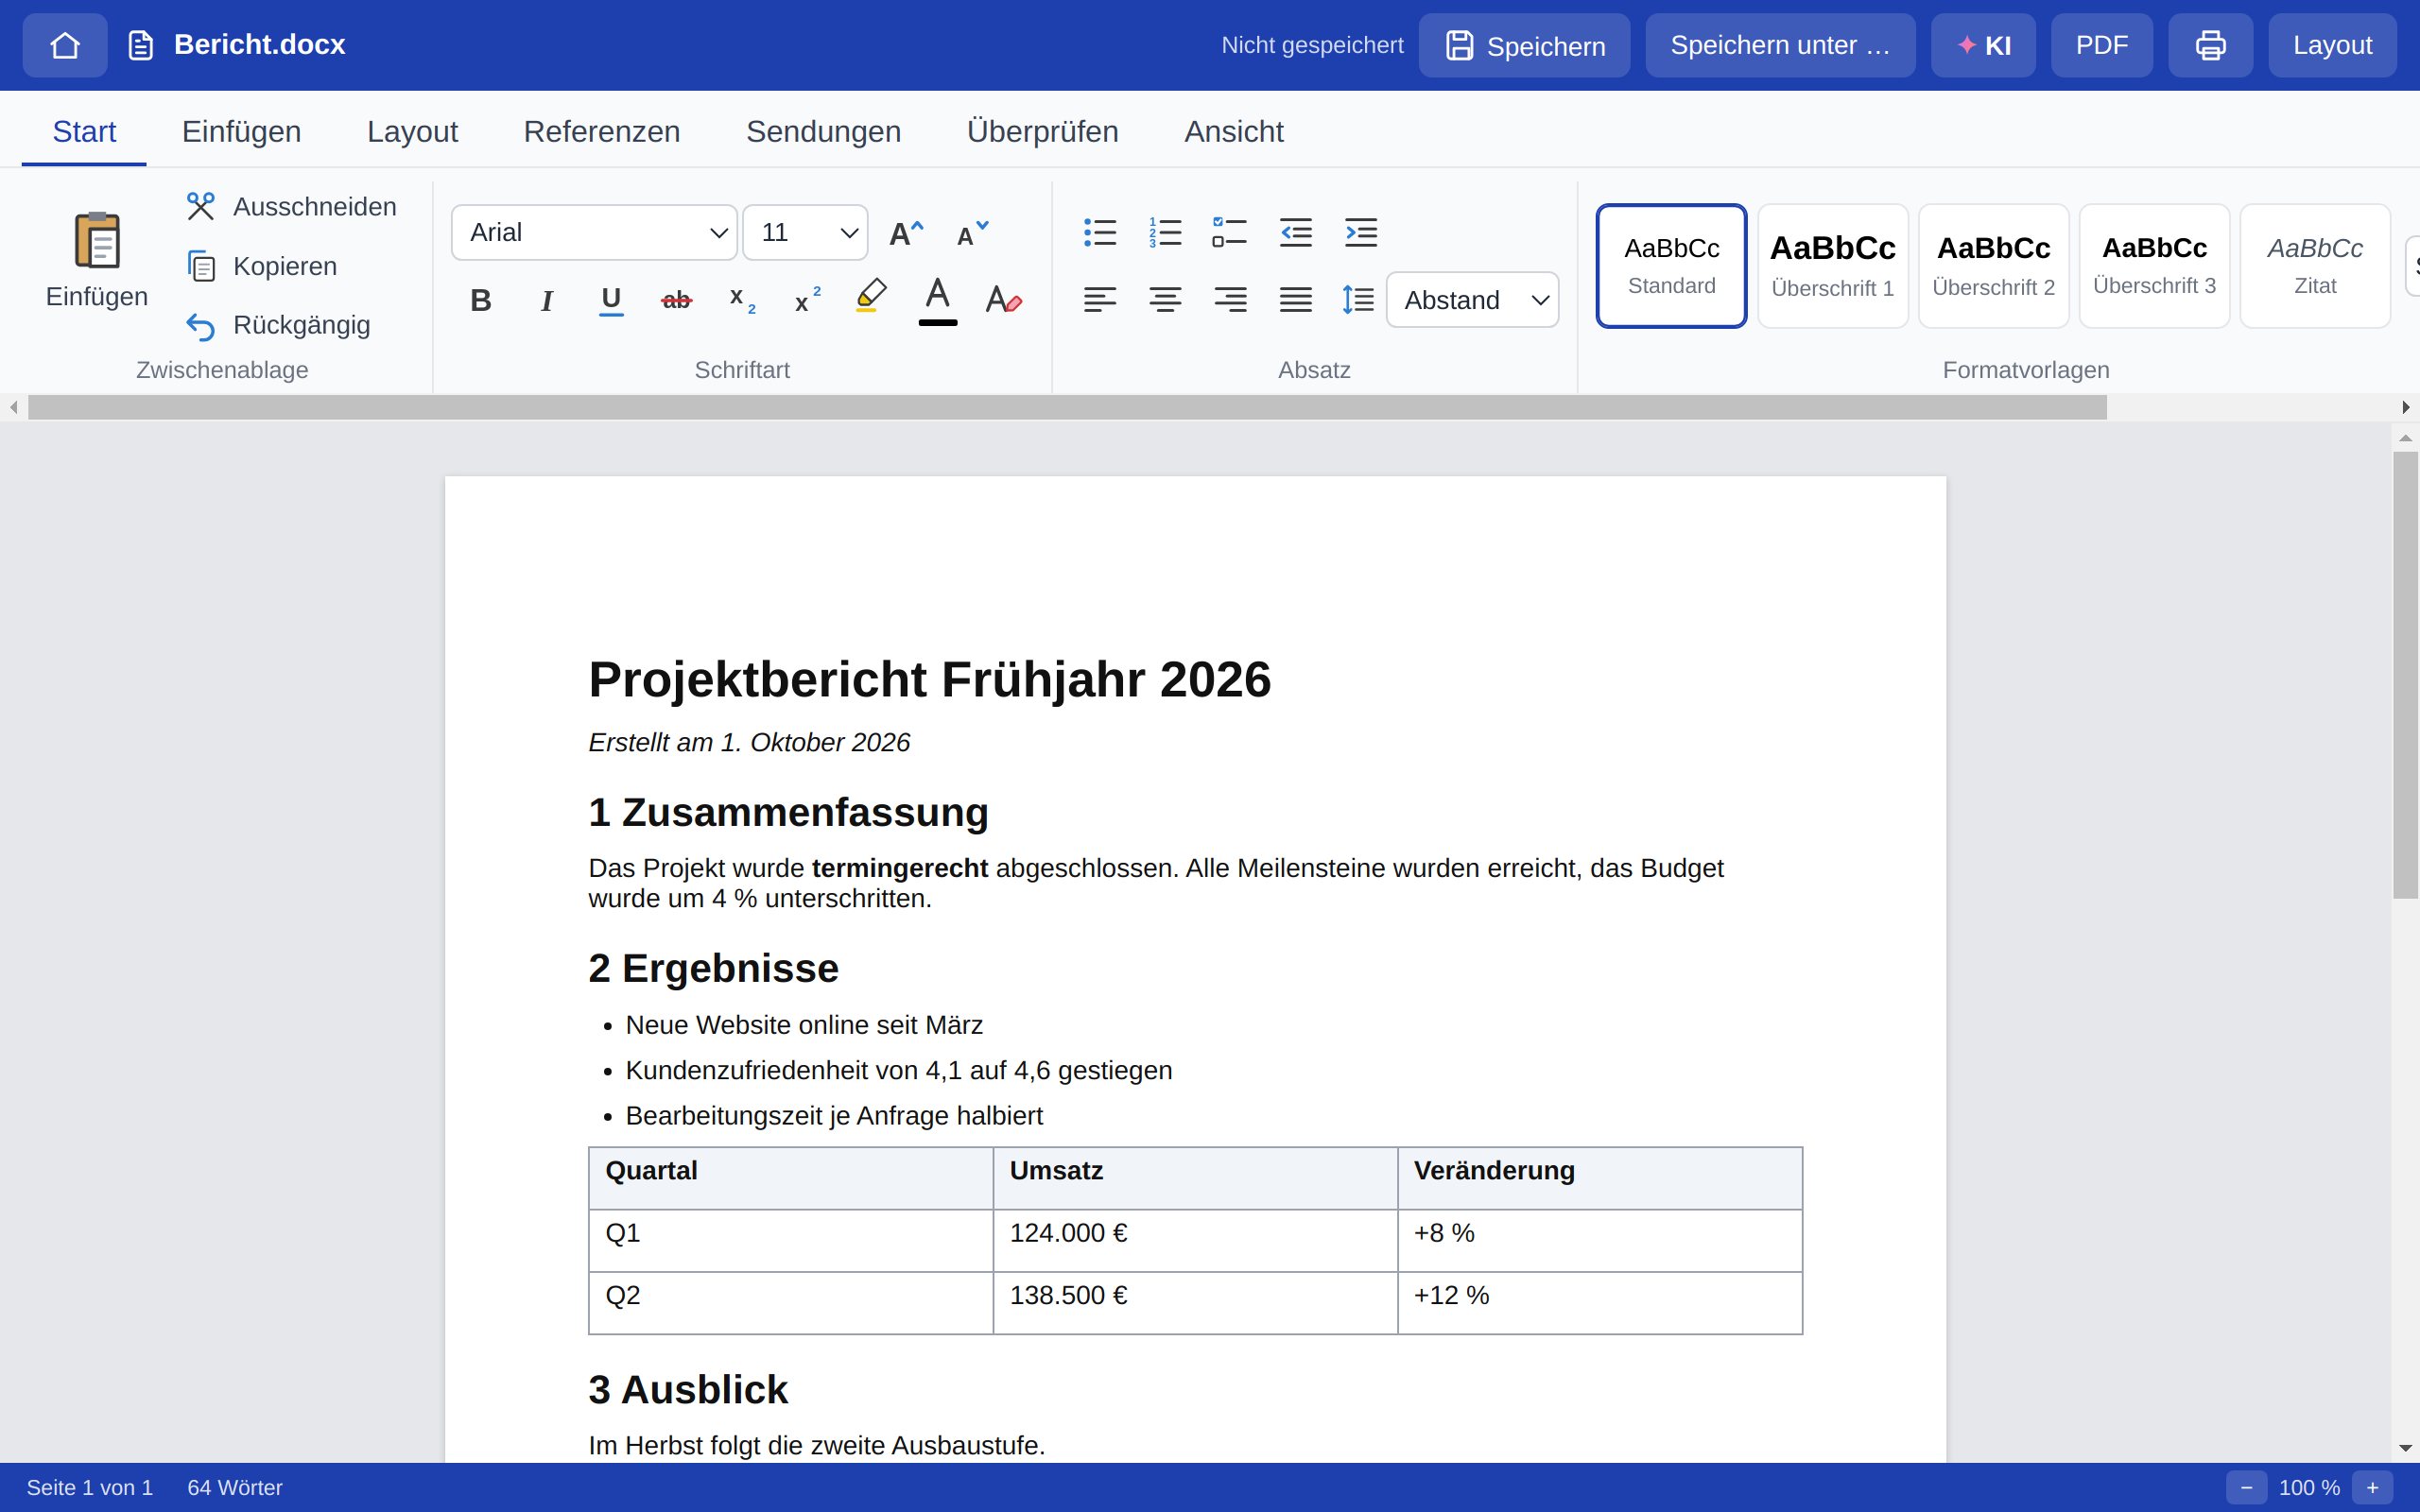Apply subscript formatting
This screenshot has height=1512, width=2420.
(742, 300)
